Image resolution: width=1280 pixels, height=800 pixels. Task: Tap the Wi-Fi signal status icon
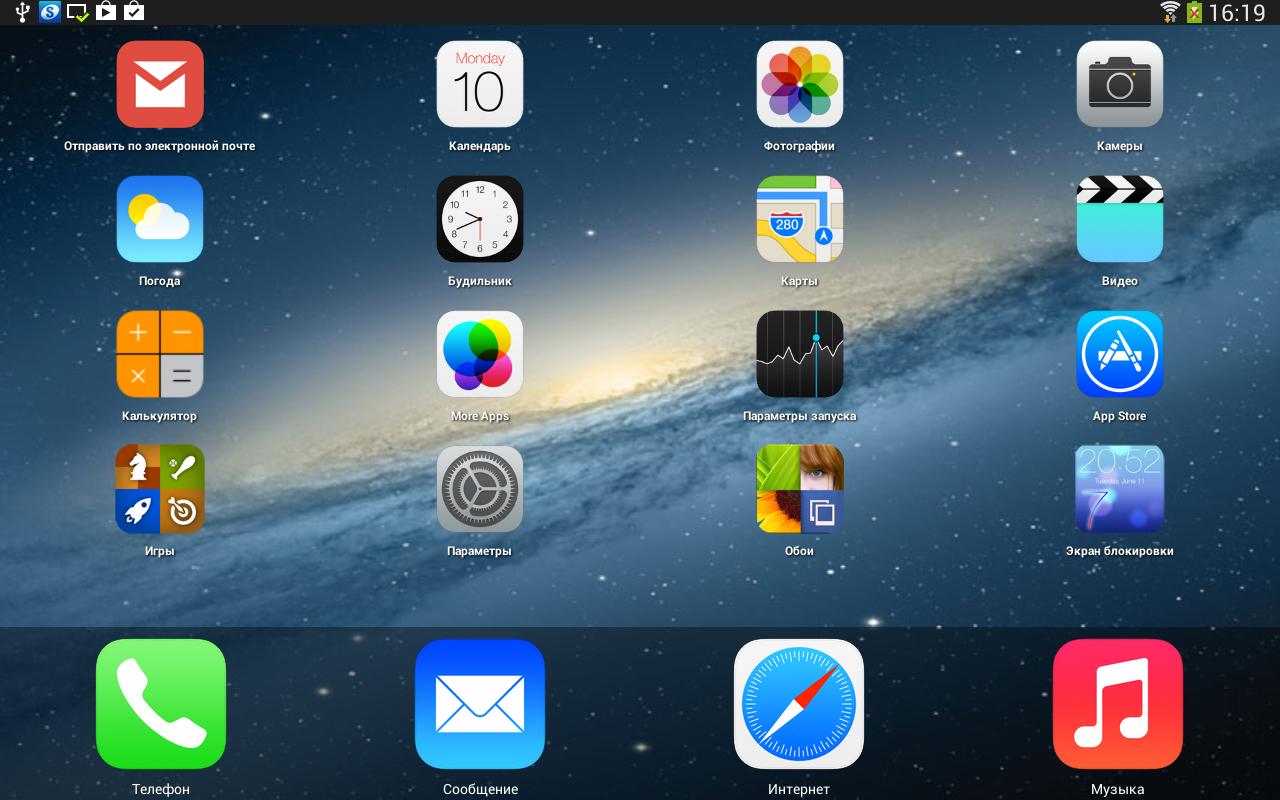pos(1170,12)
